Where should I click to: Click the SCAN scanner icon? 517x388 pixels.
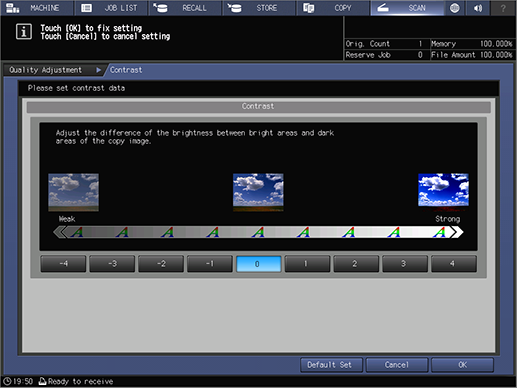tap(383, 8)
